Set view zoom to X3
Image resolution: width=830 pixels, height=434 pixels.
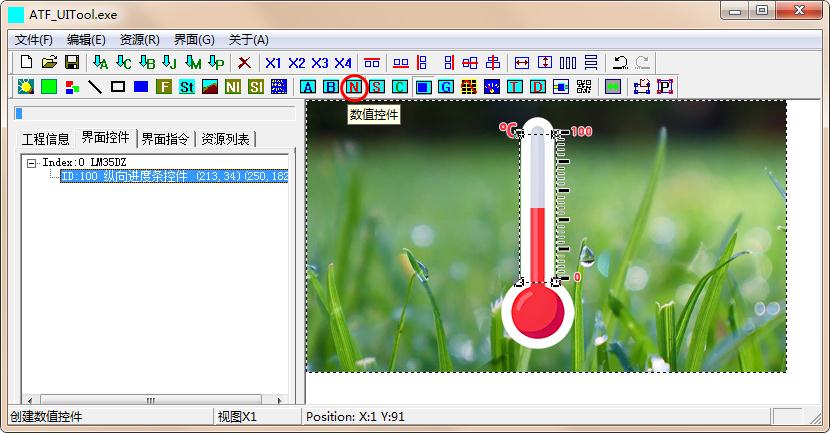(x=320, y=63)
